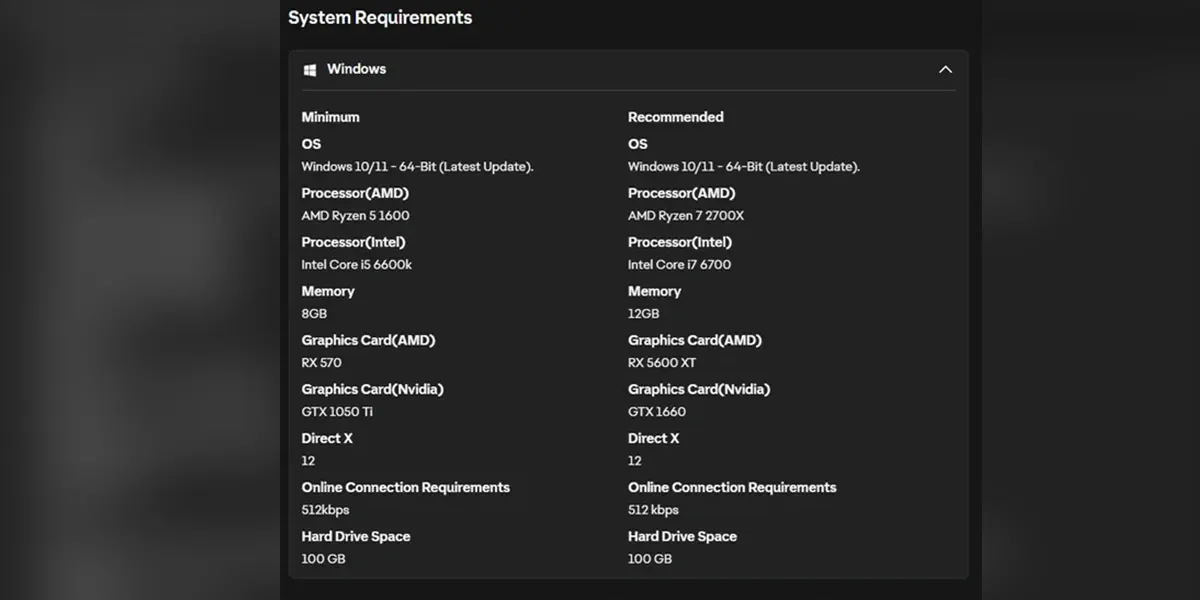Select the Recommended column heading
This screenshot has width=1200, height=600.
[x=675, y=117]
